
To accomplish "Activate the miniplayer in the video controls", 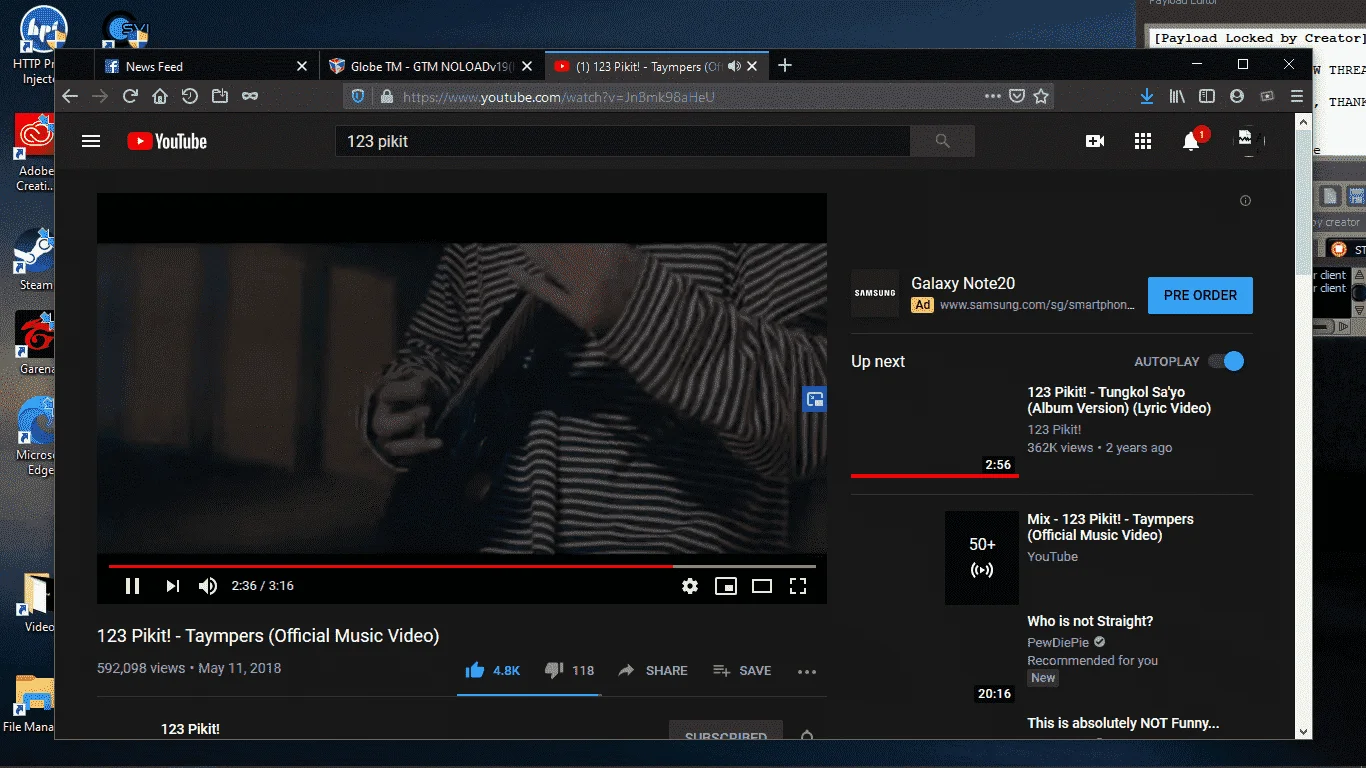I will [726, 586].
